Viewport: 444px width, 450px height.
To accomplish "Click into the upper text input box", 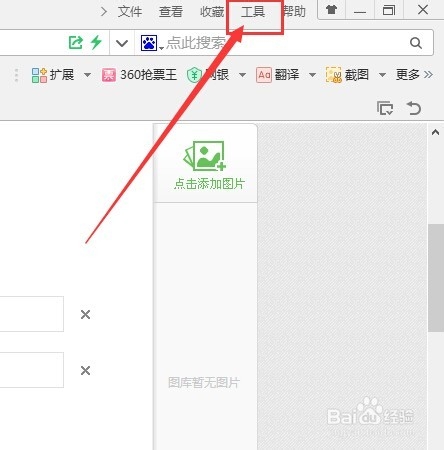I will (x=32, y=314).
